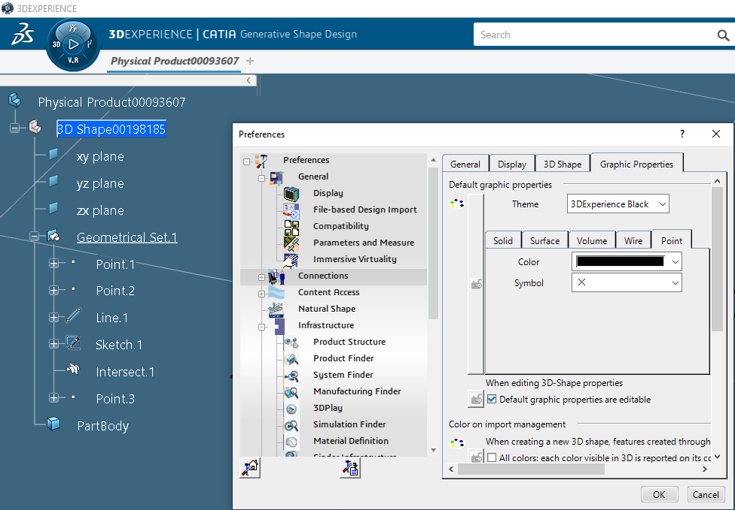Select the Volume sub-tab

click(592, 240)
